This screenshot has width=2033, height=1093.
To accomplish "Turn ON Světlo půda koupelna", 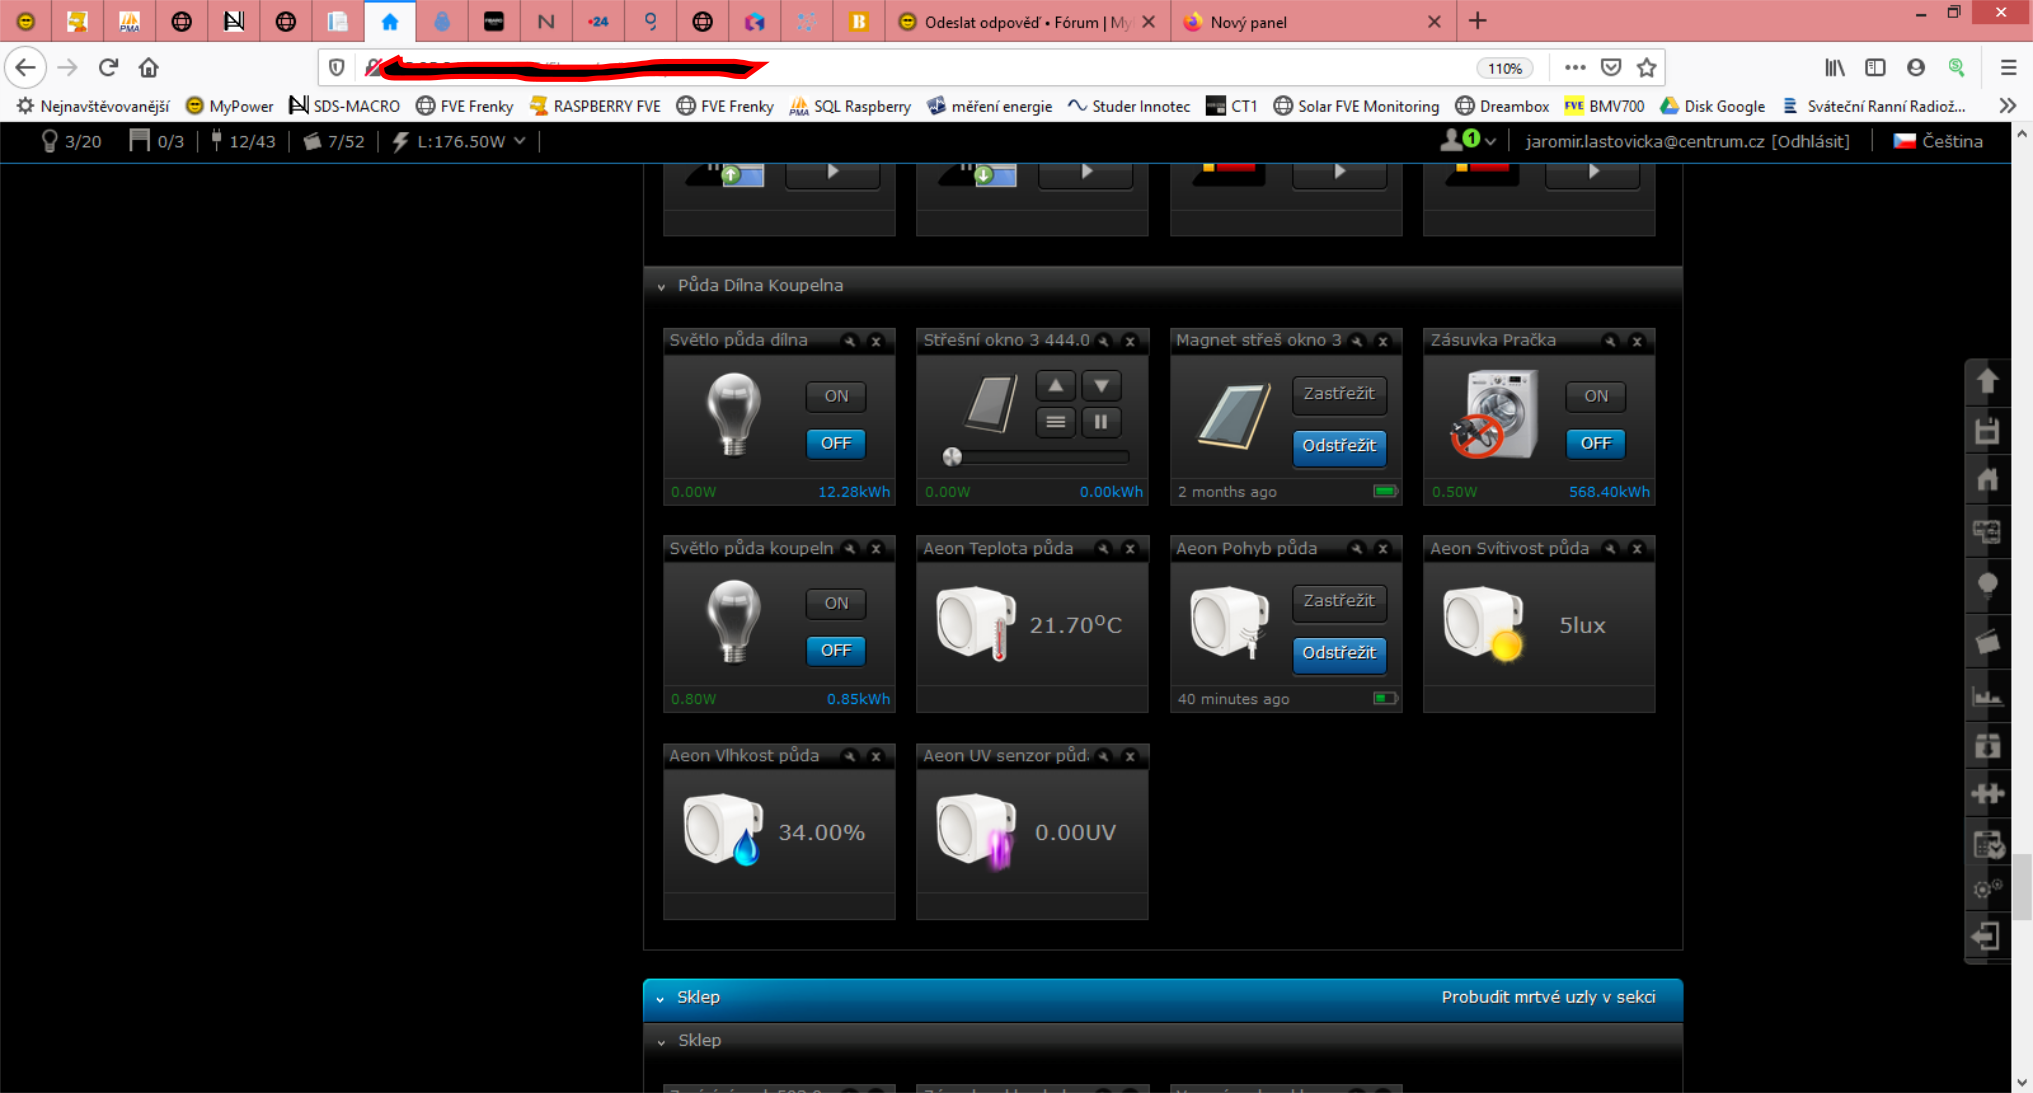I will (835, 603).
